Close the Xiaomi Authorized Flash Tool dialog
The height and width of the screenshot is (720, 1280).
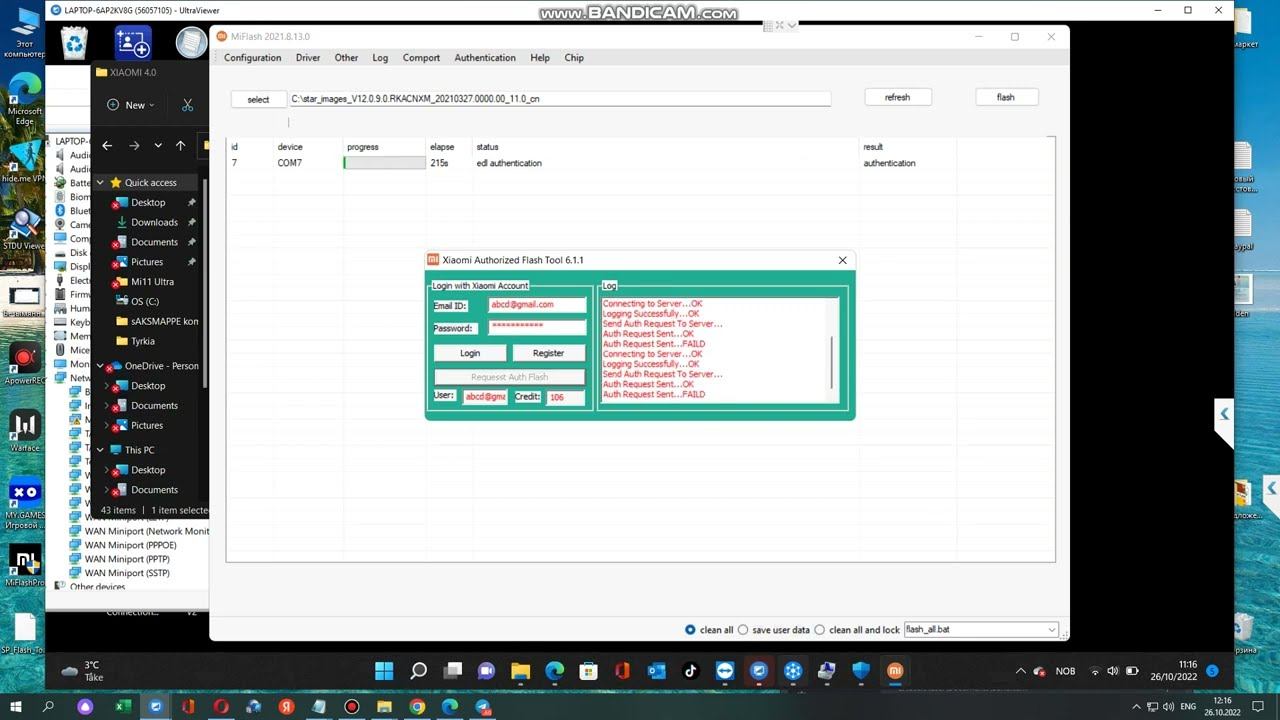point(842,260)
